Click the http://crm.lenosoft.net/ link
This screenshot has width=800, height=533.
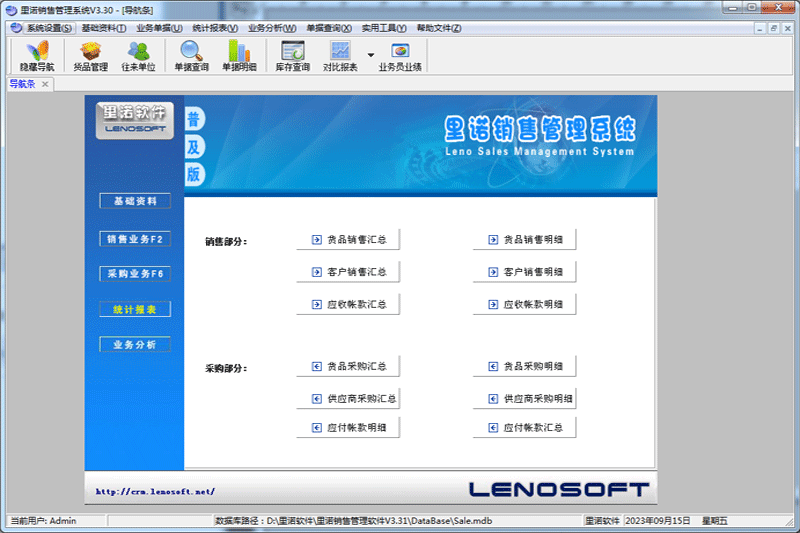tap(155, 492)
